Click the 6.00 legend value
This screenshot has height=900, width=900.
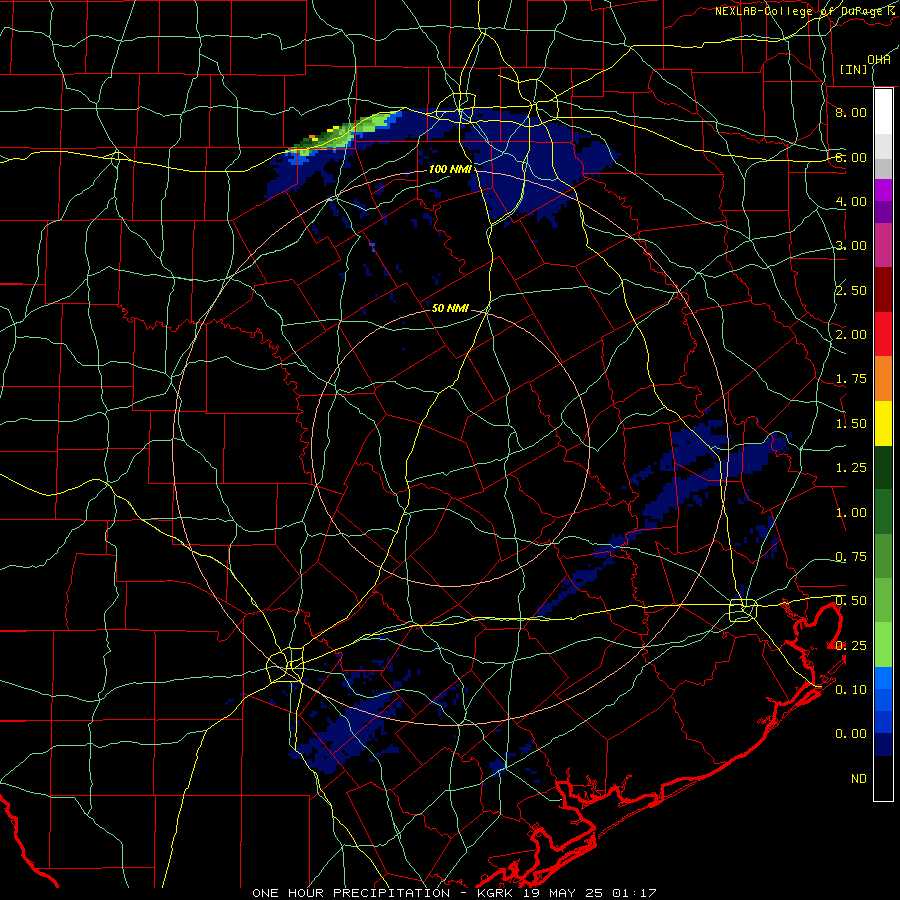tap(851, 157)
